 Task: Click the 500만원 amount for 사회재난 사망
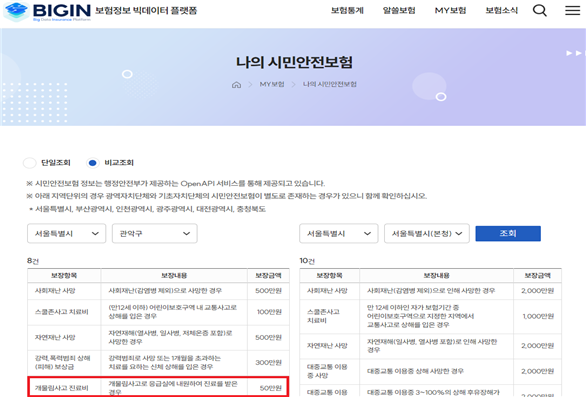click(x=268, y=291)
